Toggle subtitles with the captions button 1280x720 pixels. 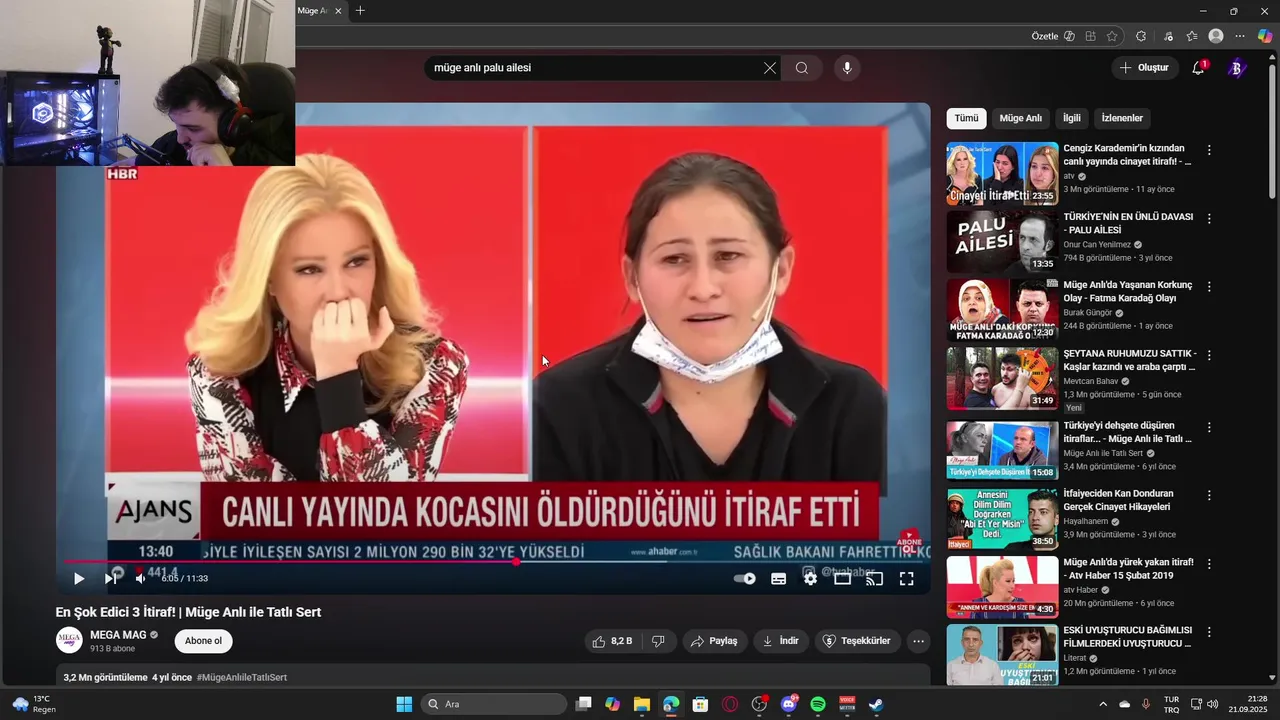[779, 578]
